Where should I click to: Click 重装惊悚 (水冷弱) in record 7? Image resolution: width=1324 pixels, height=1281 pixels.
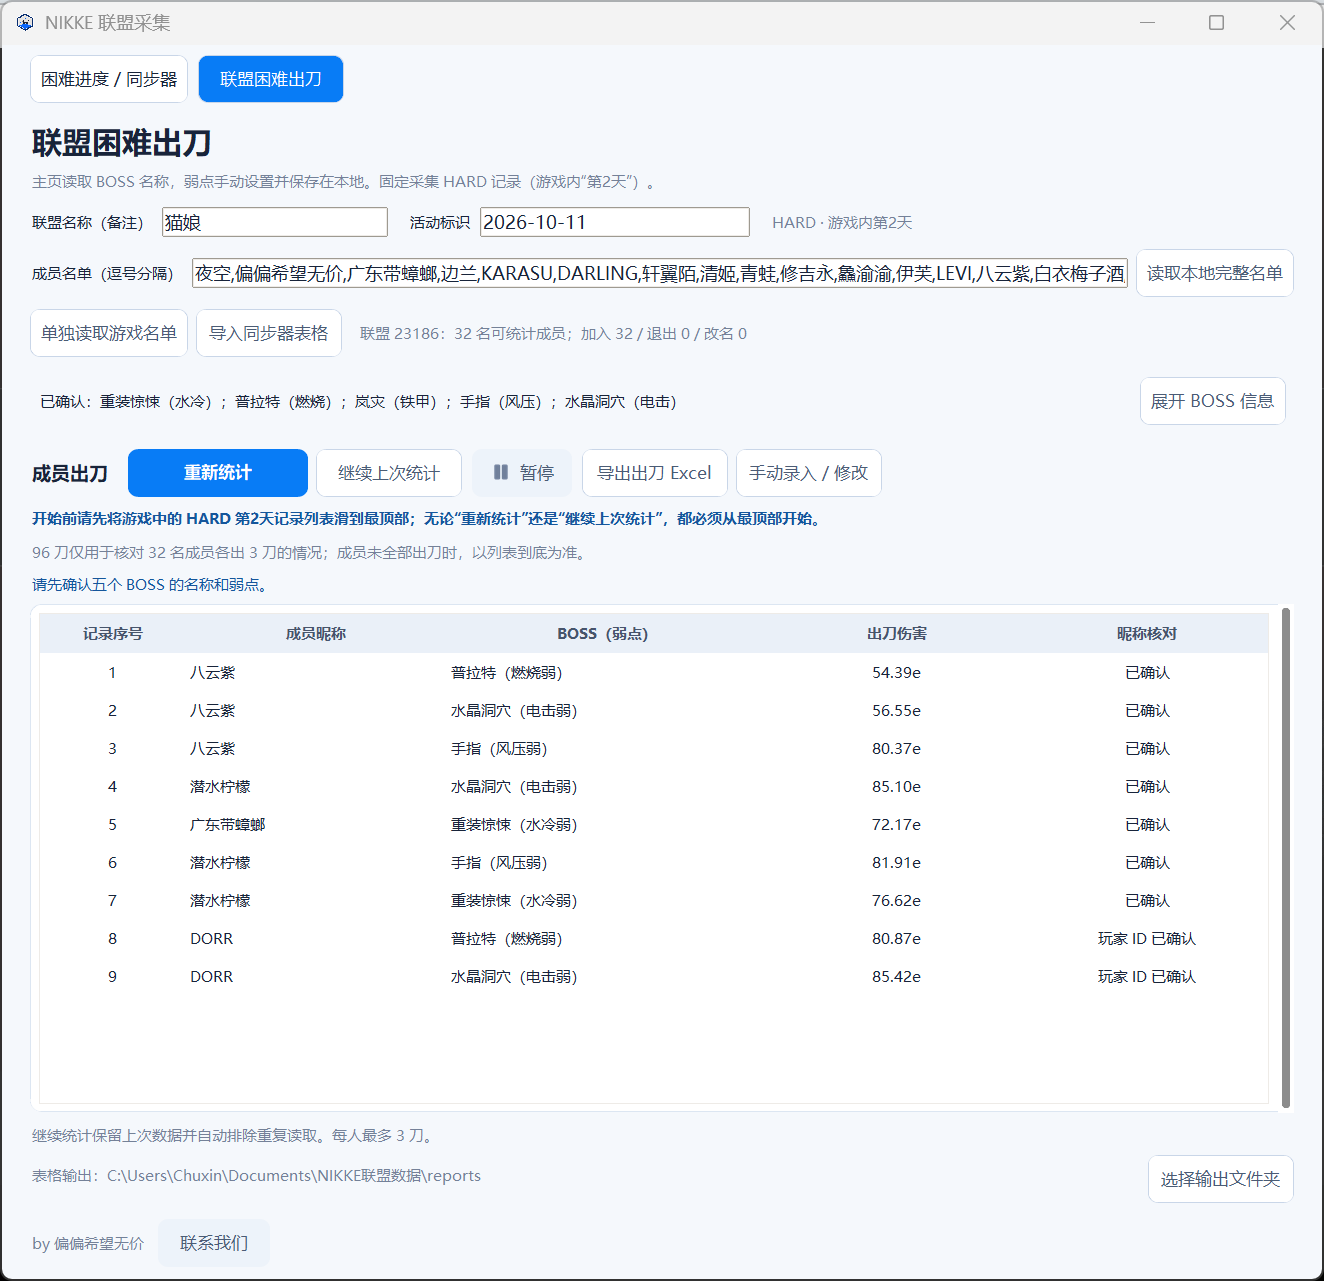coord(514,901)
